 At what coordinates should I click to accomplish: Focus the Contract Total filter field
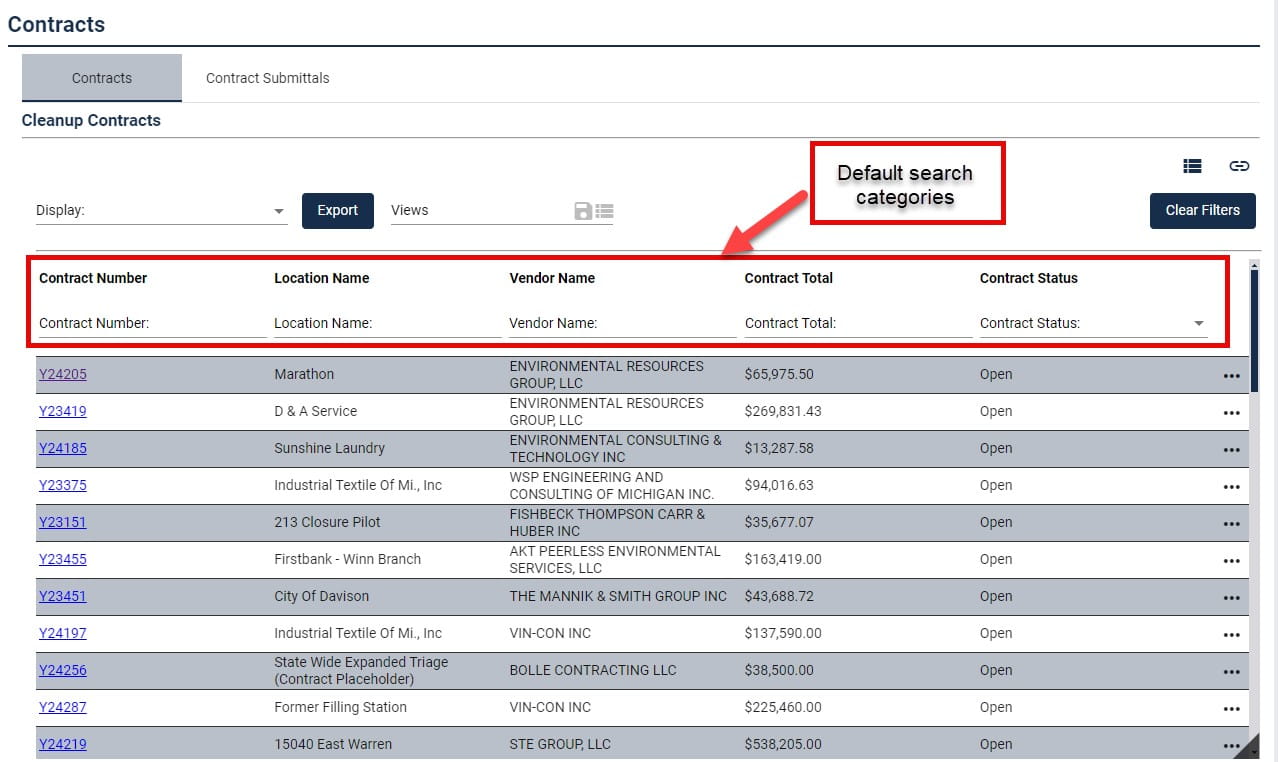point(858,323)
